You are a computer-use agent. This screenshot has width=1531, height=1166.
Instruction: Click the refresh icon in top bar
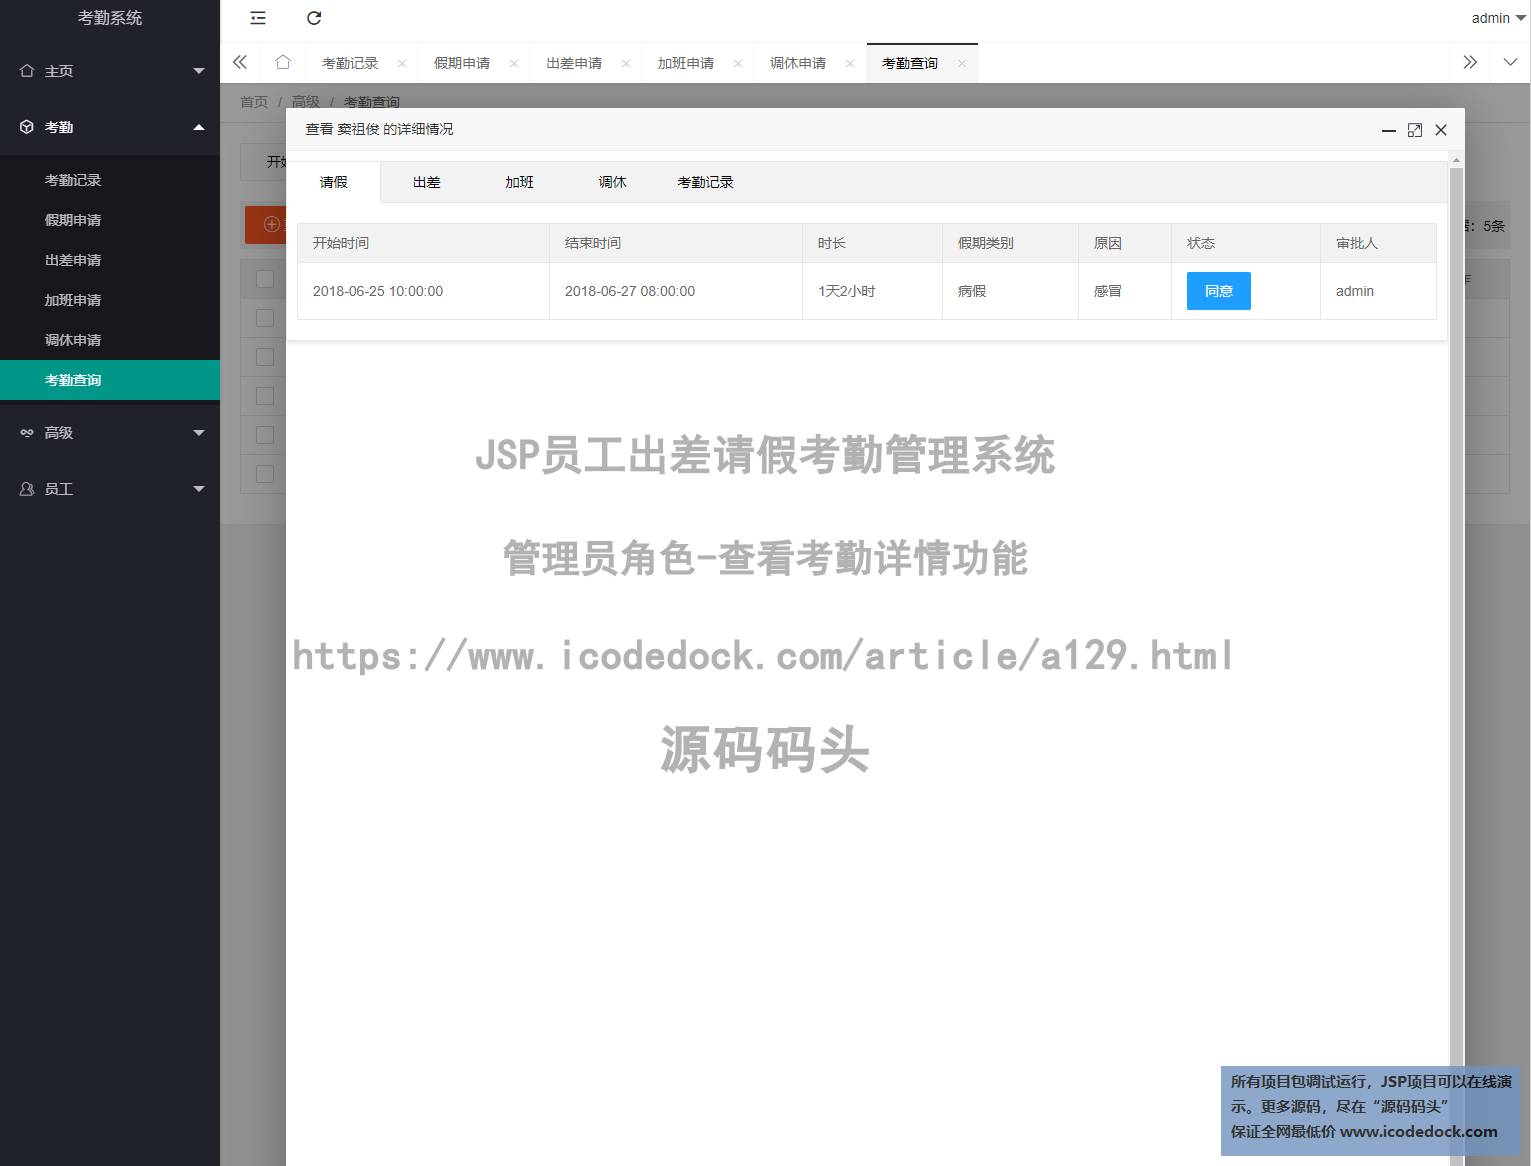[x=314, y=18]
